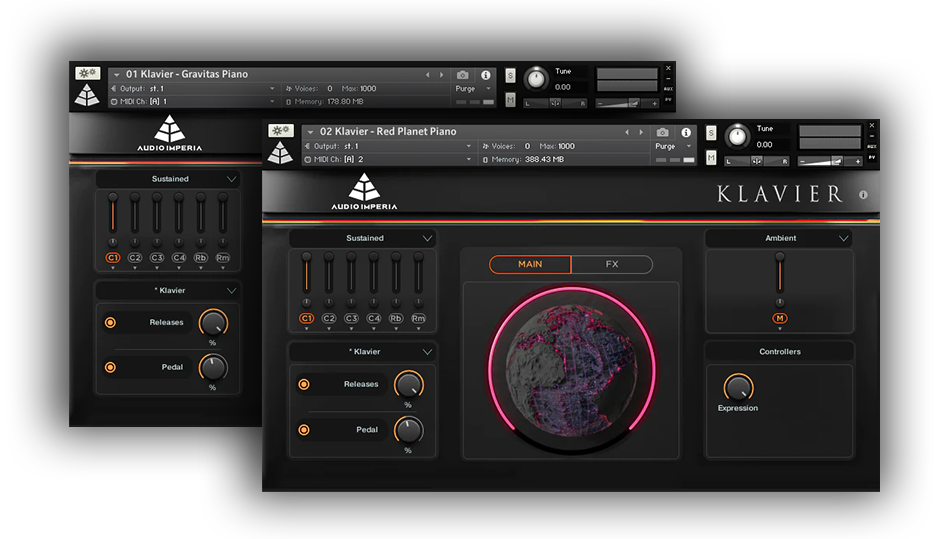Toggle Pedal in Gravitas Piano
The image size is (939, 539).
click(x=110, y=367)
